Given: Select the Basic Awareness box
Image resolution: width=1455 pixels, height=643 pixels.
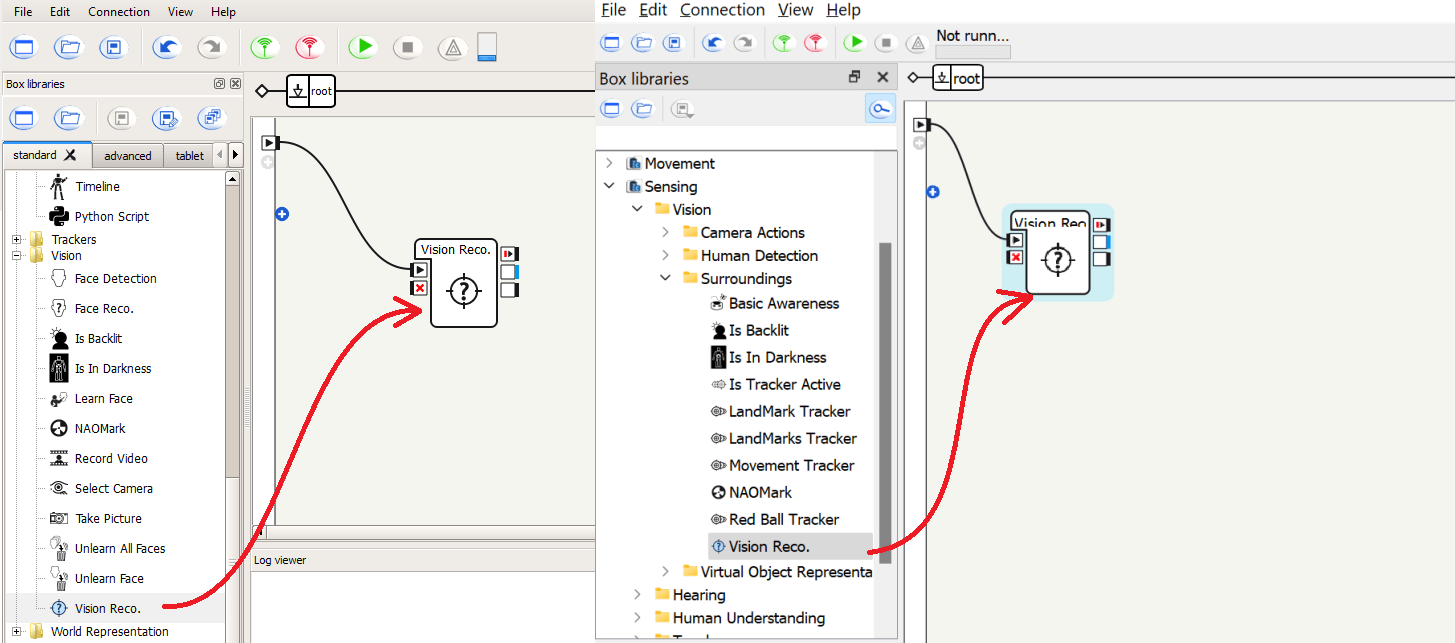Looking at the screenshot, I should pos(783,304).
